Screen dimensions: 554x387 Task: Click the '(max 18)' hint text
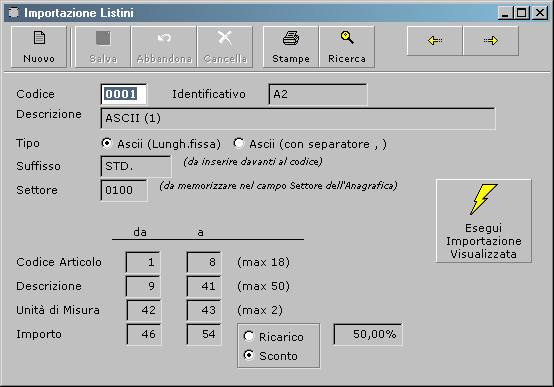[x=264, y=262]
